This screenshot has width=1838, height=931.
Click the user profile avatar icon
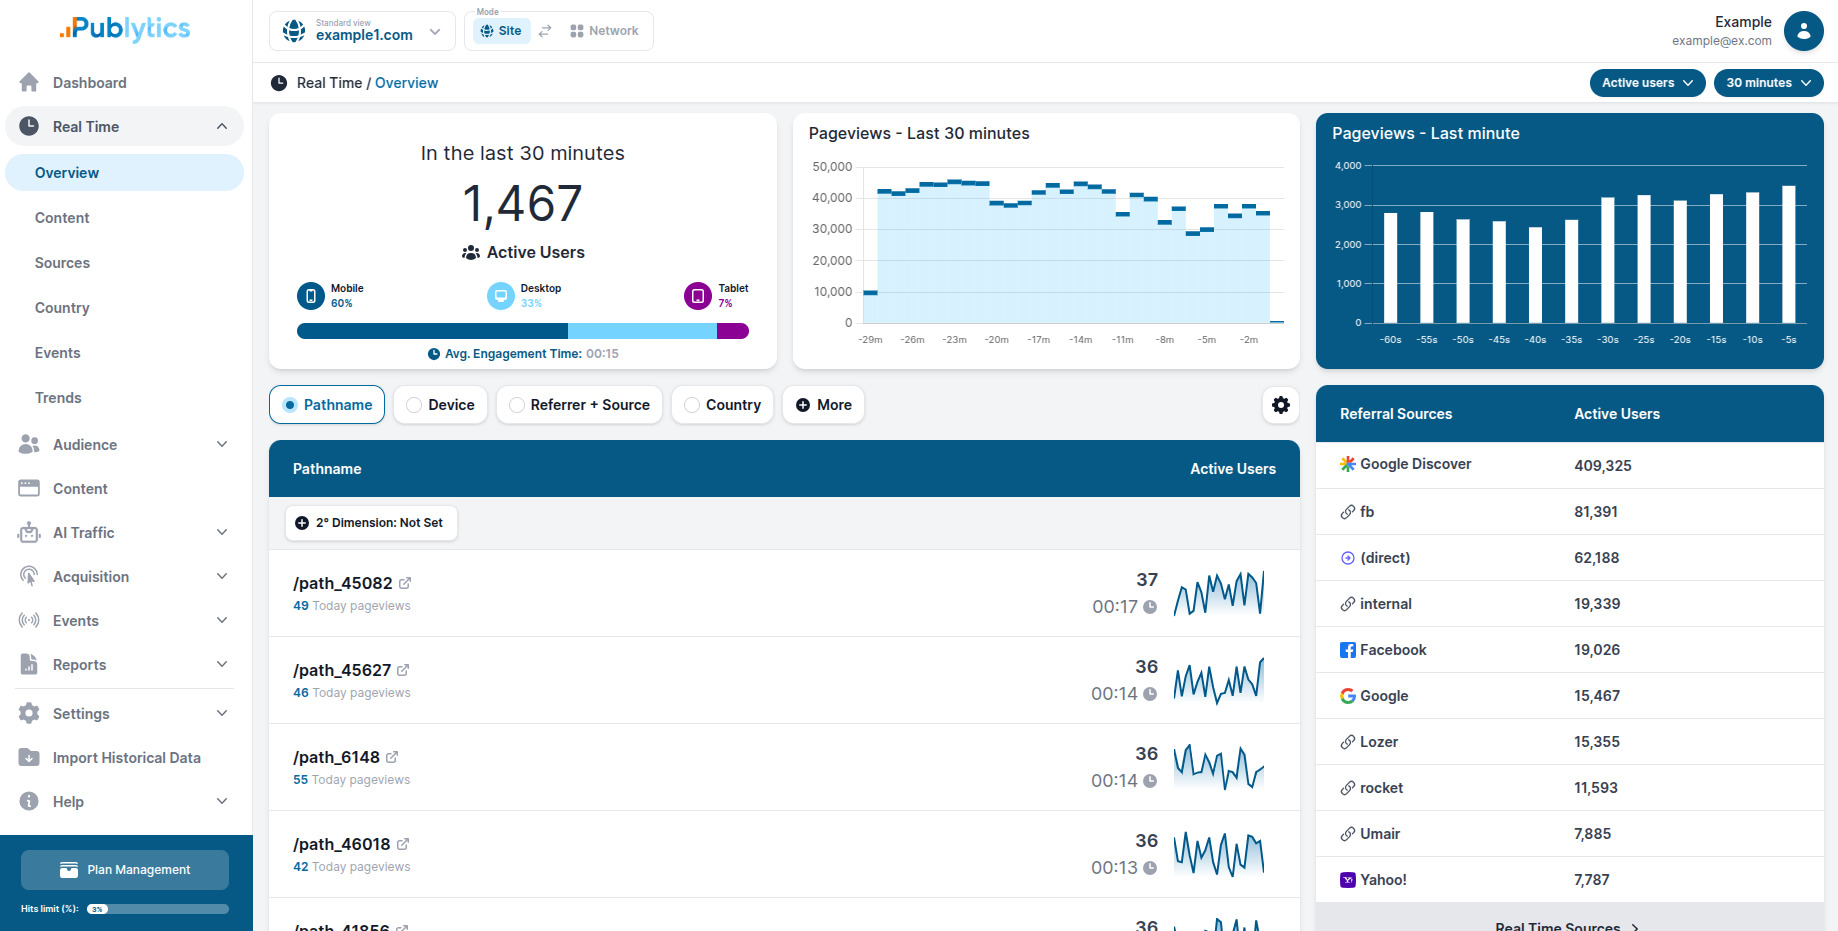[x=1803, y=31]
